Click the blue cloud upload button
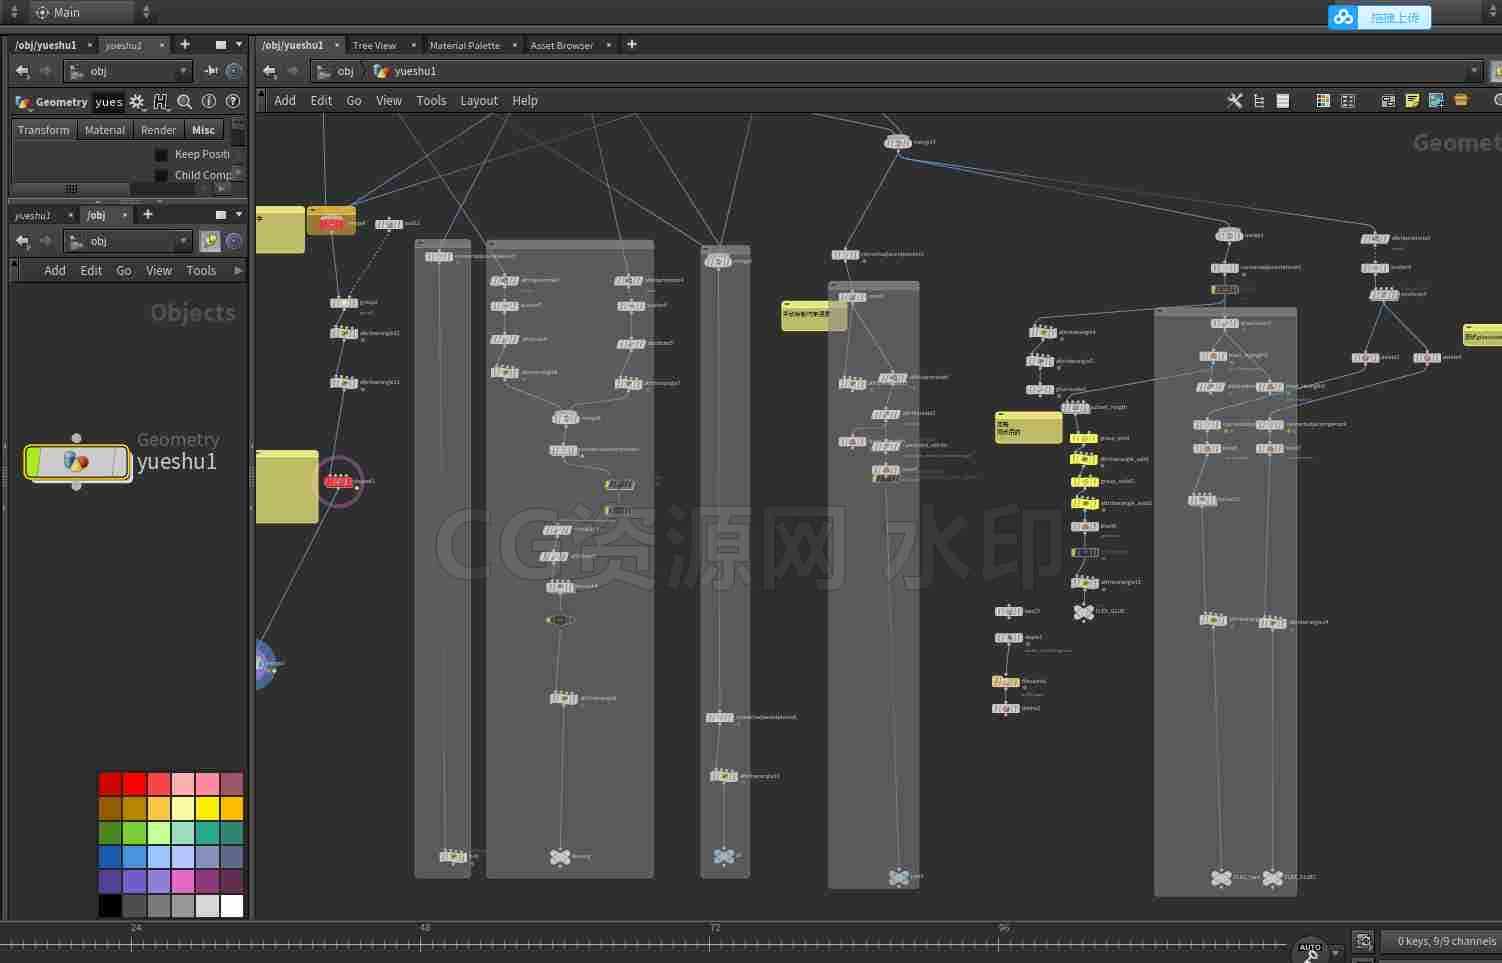1502x963 pixels. [1379, 17]
